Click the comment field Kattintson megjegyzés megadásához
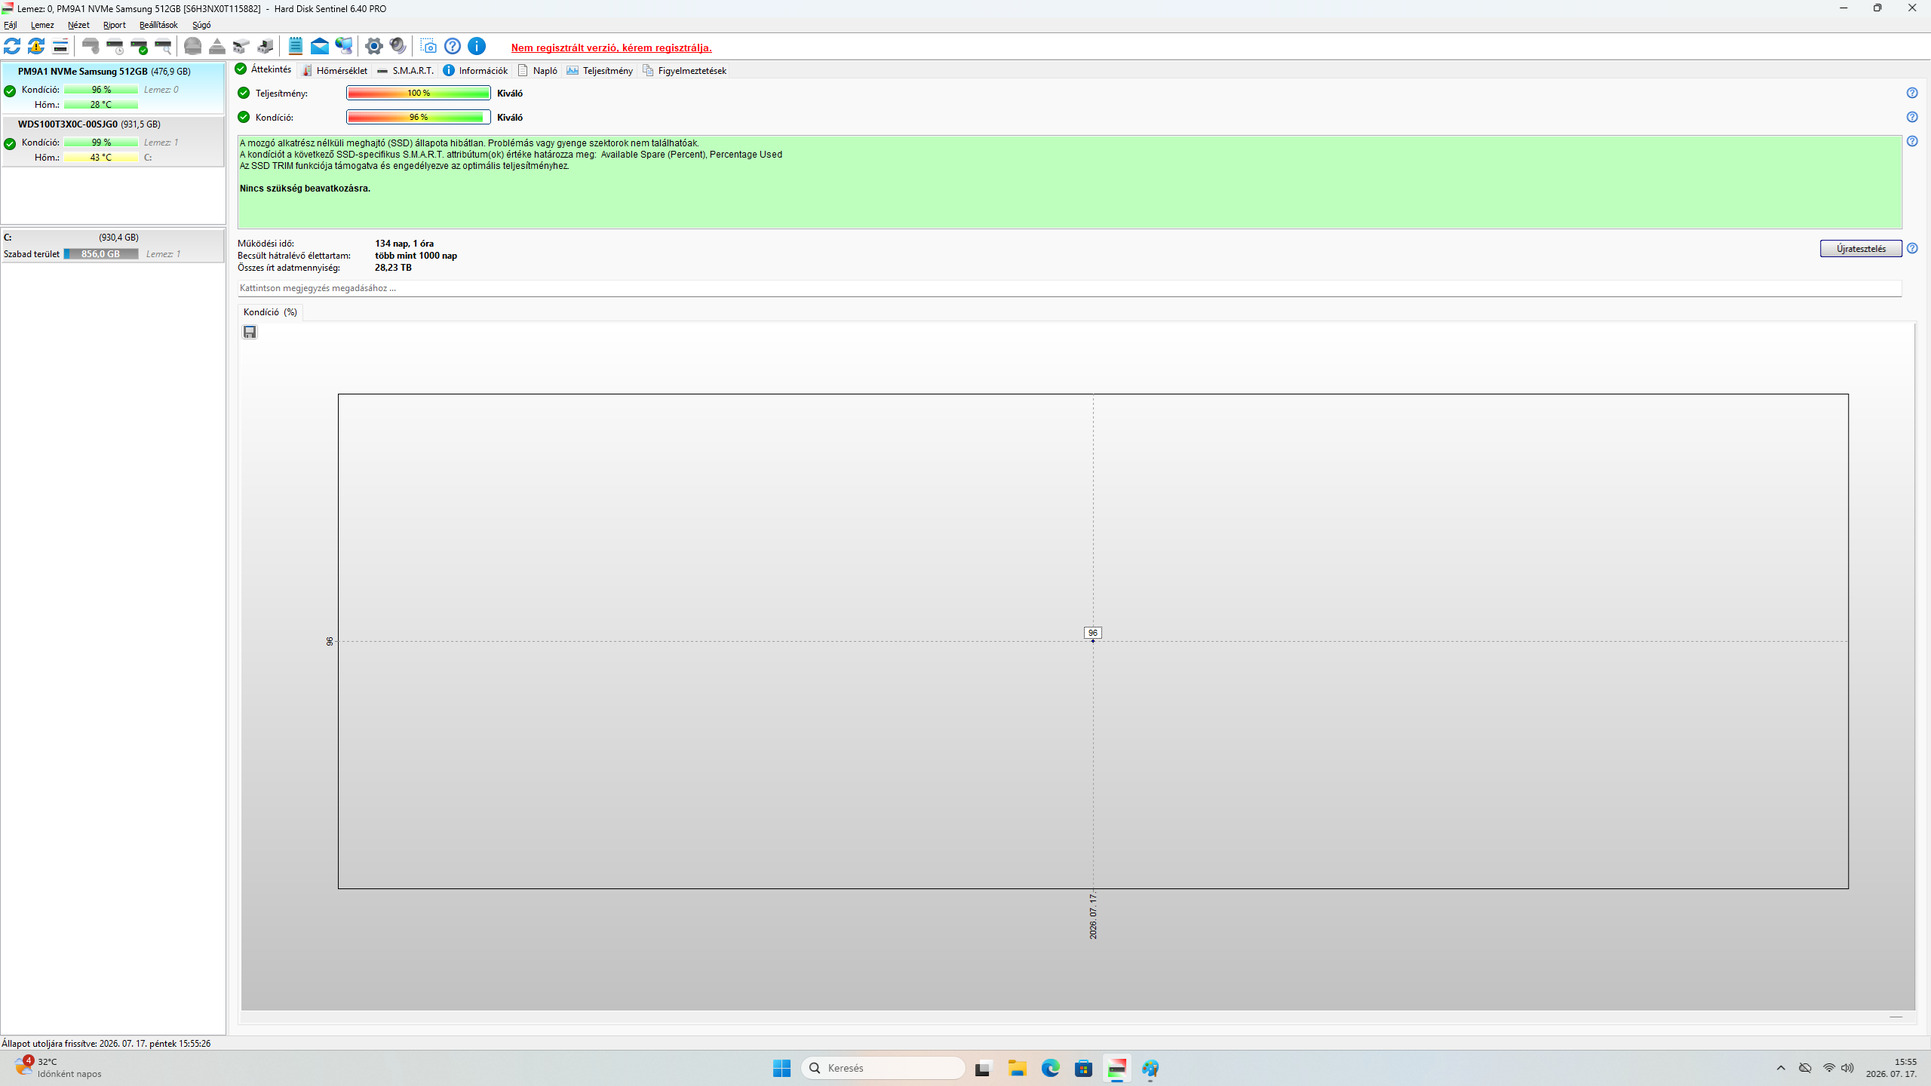1931x1086 pixels. (1069, 288)
